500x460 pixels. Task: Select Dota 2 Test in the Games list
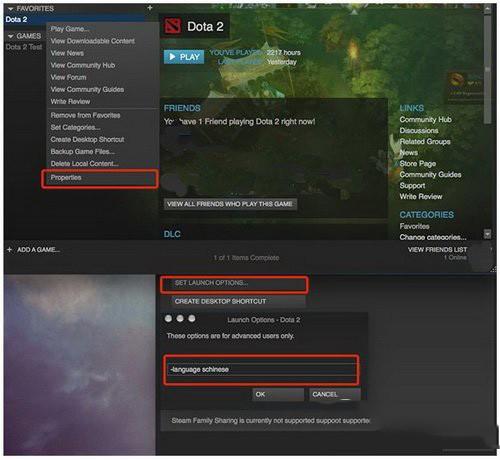pyautogui.click(x=24, y=47)
